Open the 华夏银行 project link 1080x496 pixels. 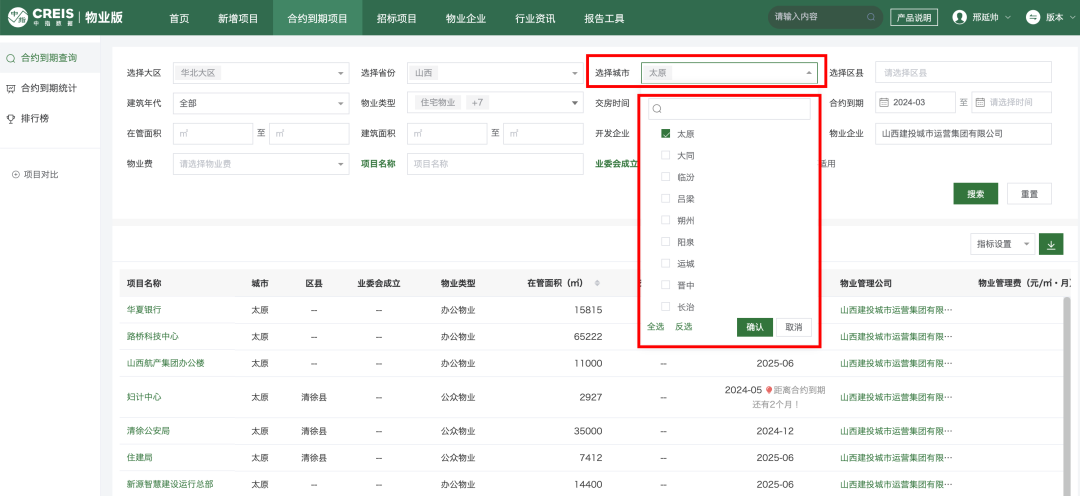144,310
